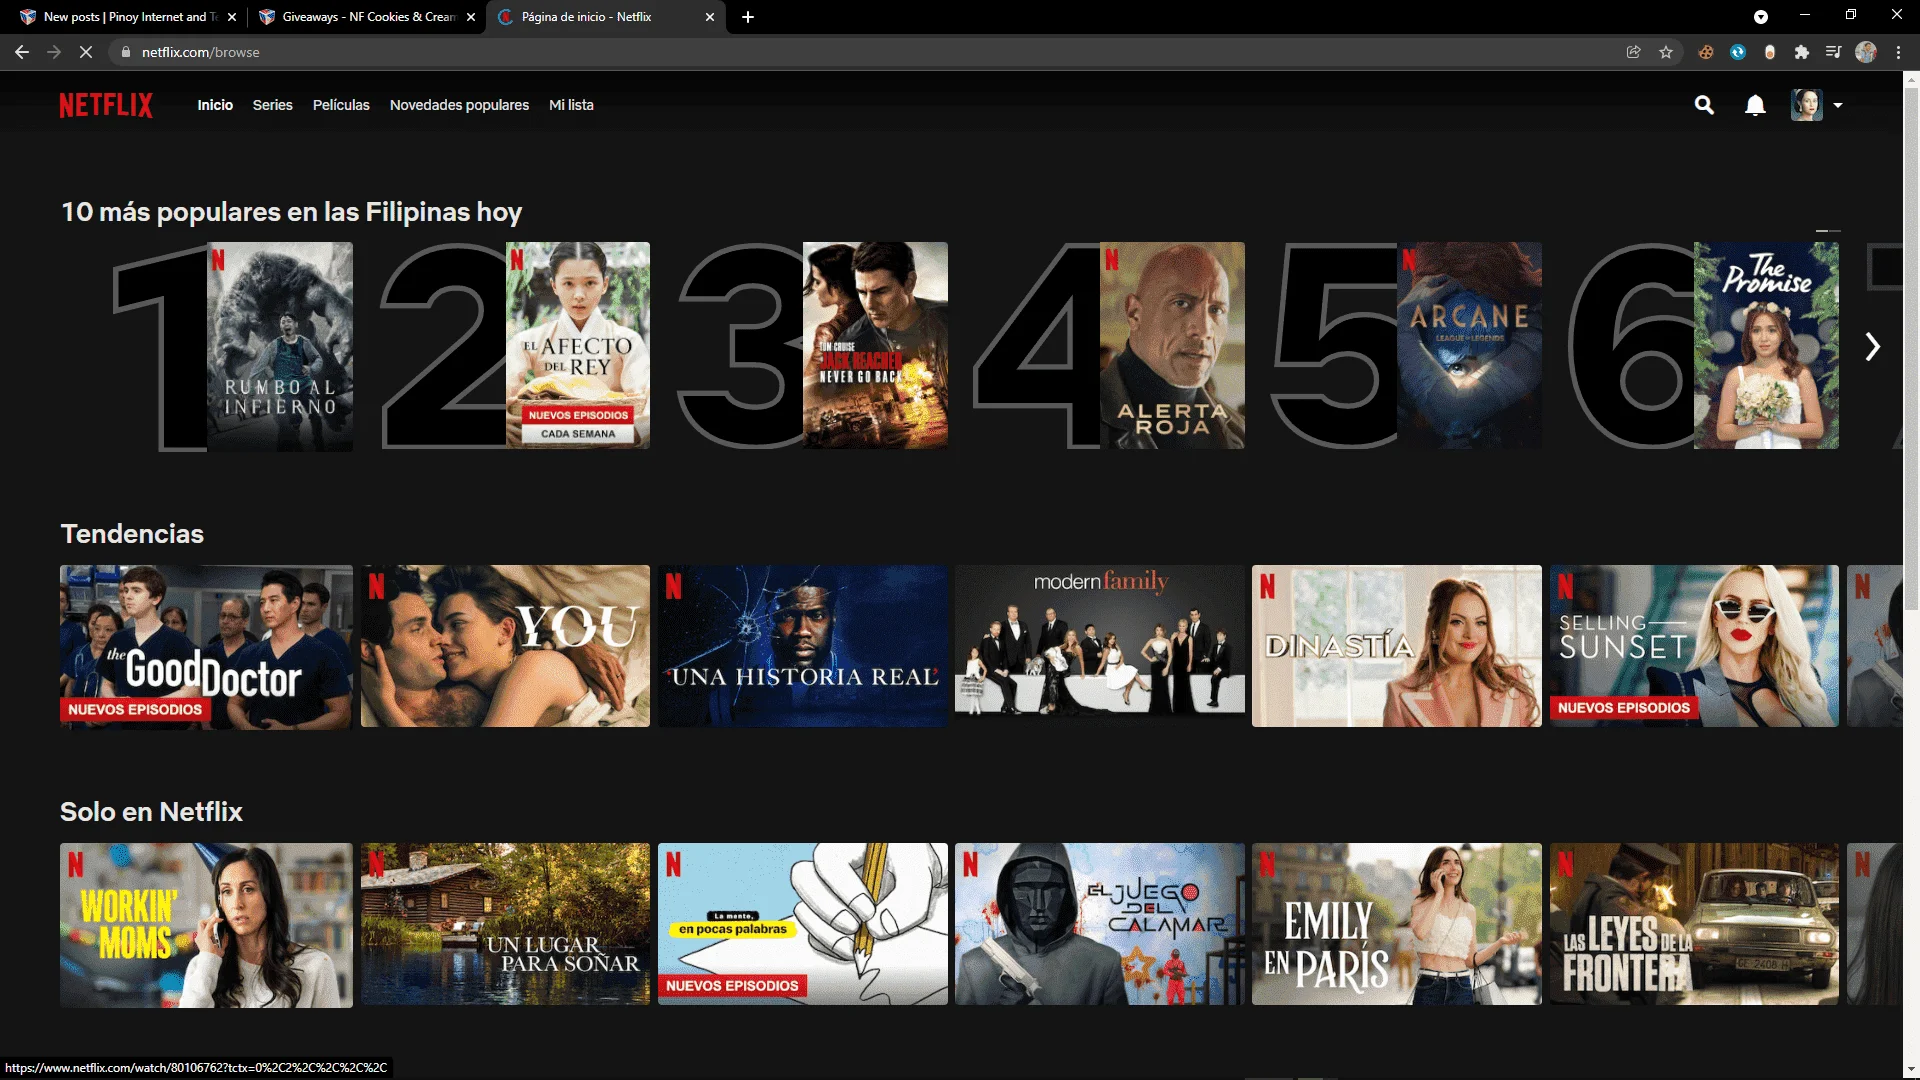Close the Página de inicio - Netflix tab
This screenshot has height=1080, width=1920.
point(710,17)
